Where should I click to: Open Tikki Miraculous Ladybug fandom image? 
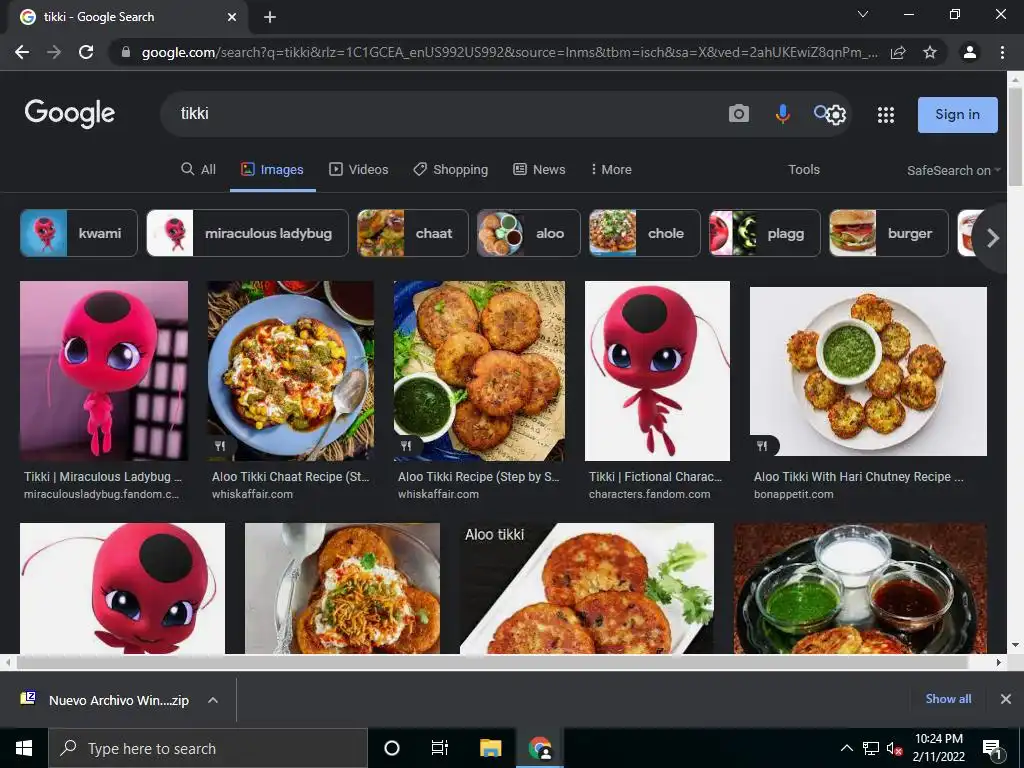pos(104,371)
